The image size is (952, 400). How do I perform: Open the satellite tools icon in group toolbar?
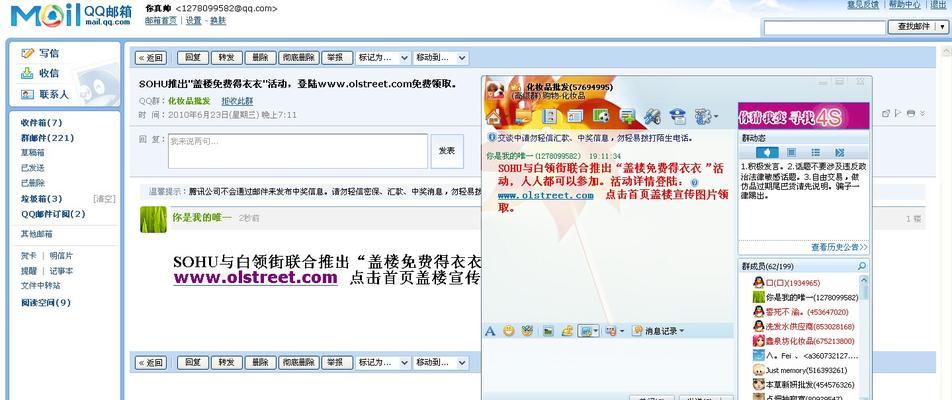pyautogui.click(x=653, y=116)
